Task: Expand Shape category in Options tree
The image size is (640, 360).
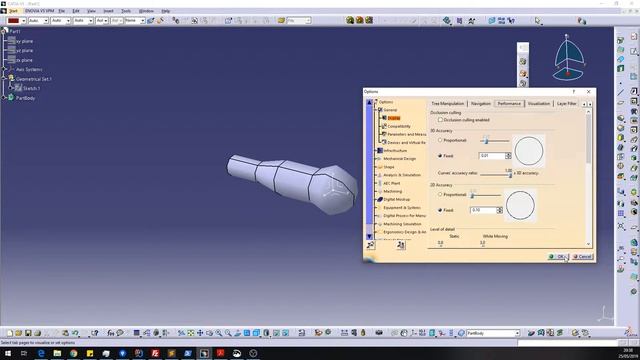Action: click(376, 167)
